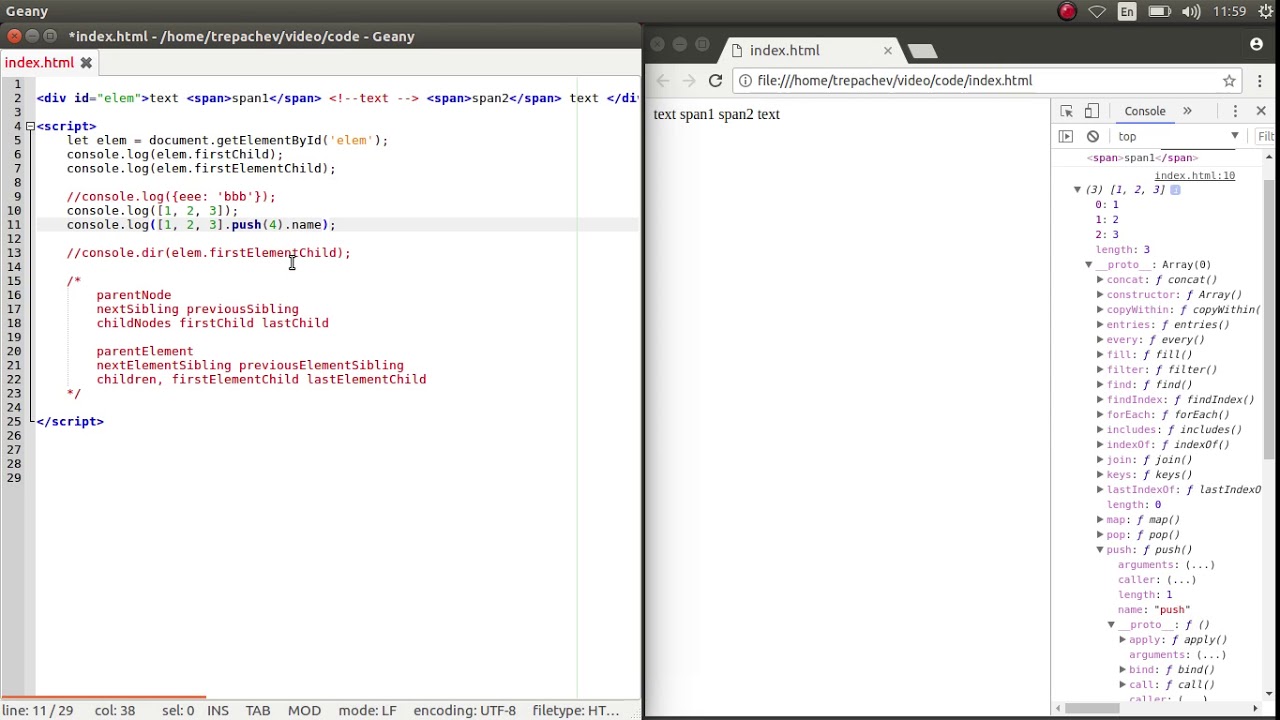This screenshot has width=1280, height=720.
Task: Show more DevTools panels chevron
Action: pyautogui.click(x=1187, y=111)
